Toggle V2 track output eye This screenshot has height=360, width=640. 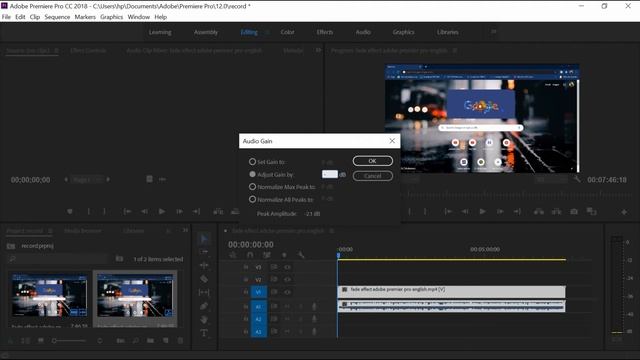click(x=287, y=280)
